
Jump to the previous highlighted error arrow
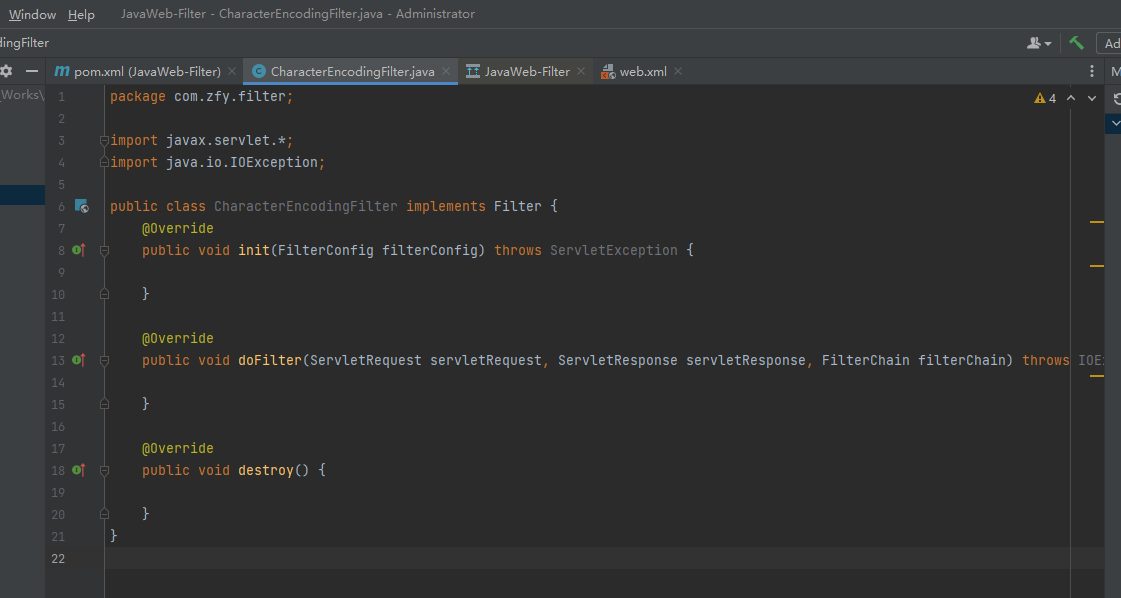1071,98
